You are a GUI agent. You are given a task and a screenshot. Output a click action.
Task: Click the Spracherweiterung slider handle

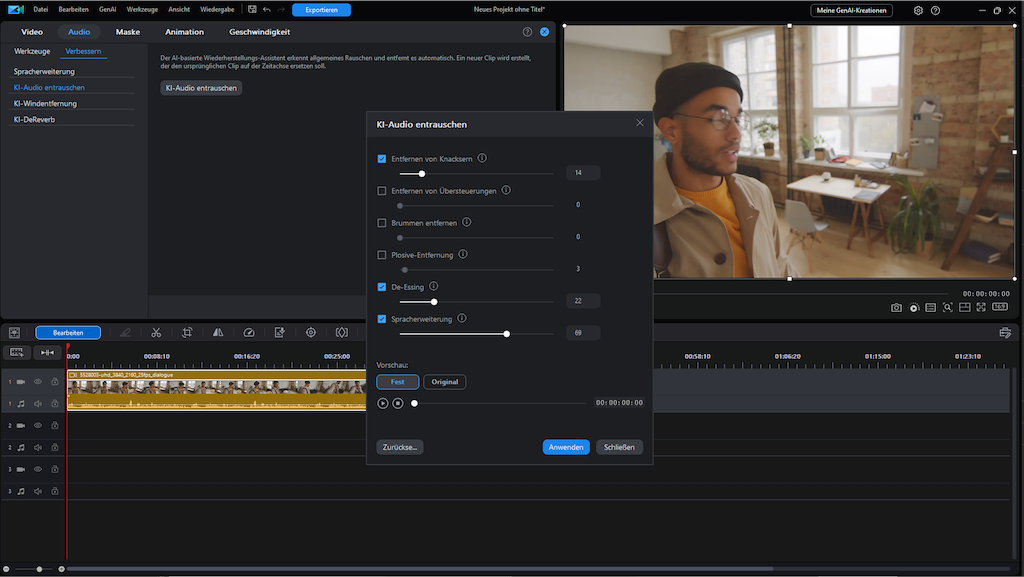[x=507, y=333]
